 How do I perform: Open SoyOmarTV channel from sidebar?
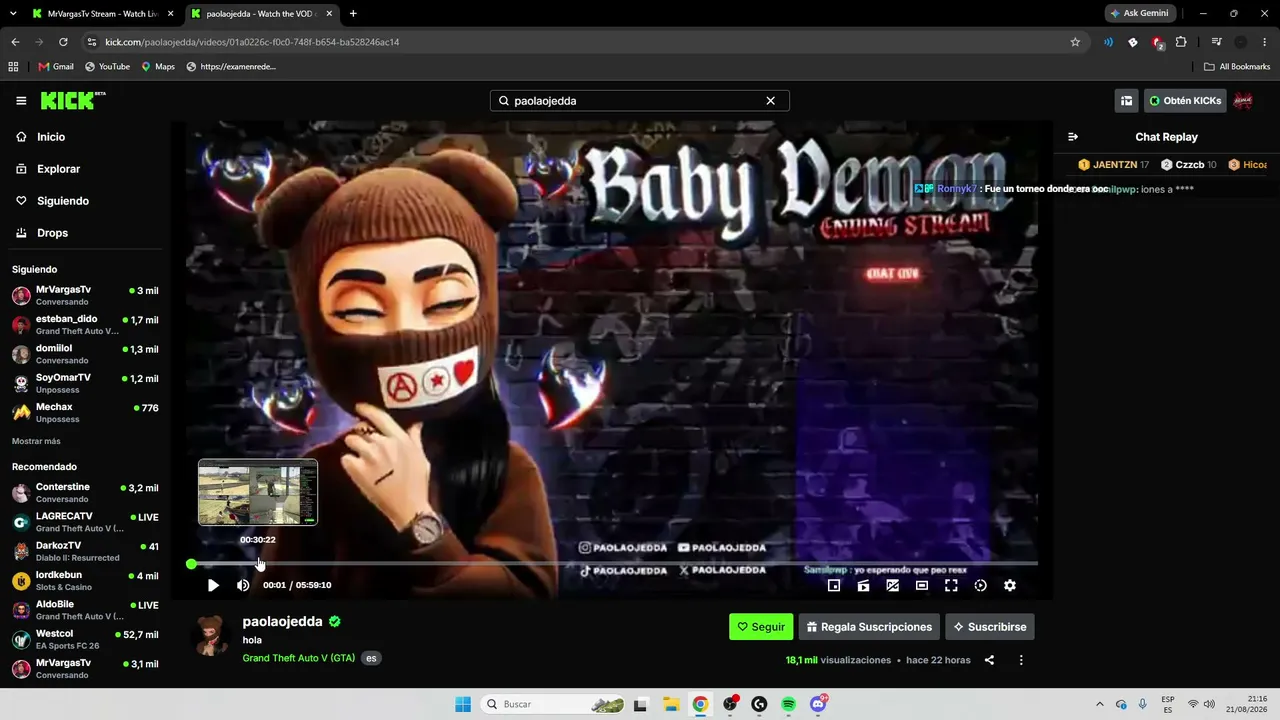(x=85, y=383)
